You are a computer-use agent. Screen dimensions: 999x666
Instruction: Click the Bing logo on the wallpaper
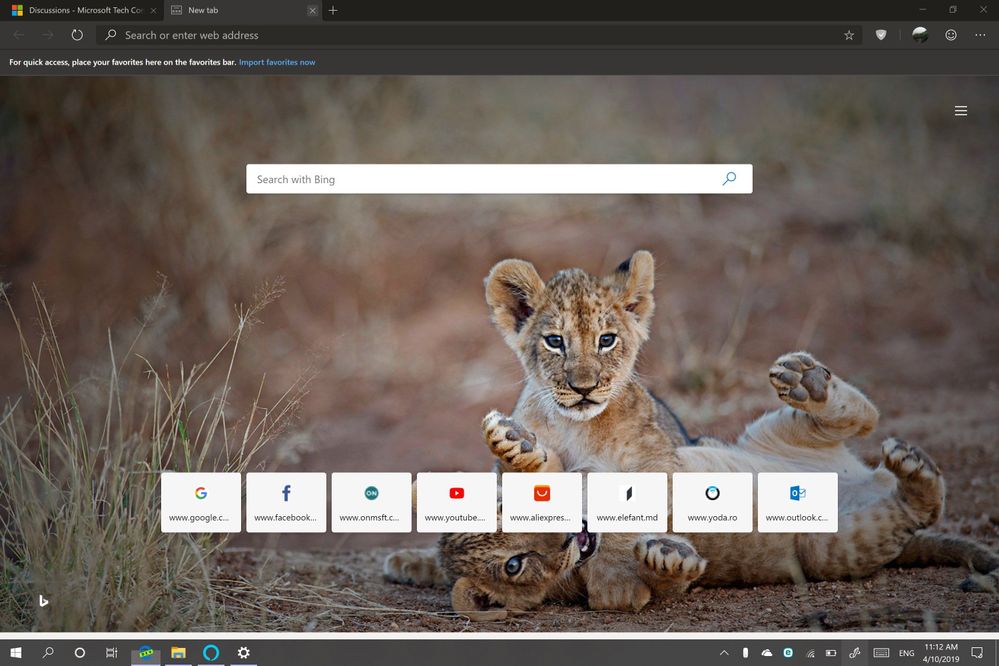click(43, 600)
